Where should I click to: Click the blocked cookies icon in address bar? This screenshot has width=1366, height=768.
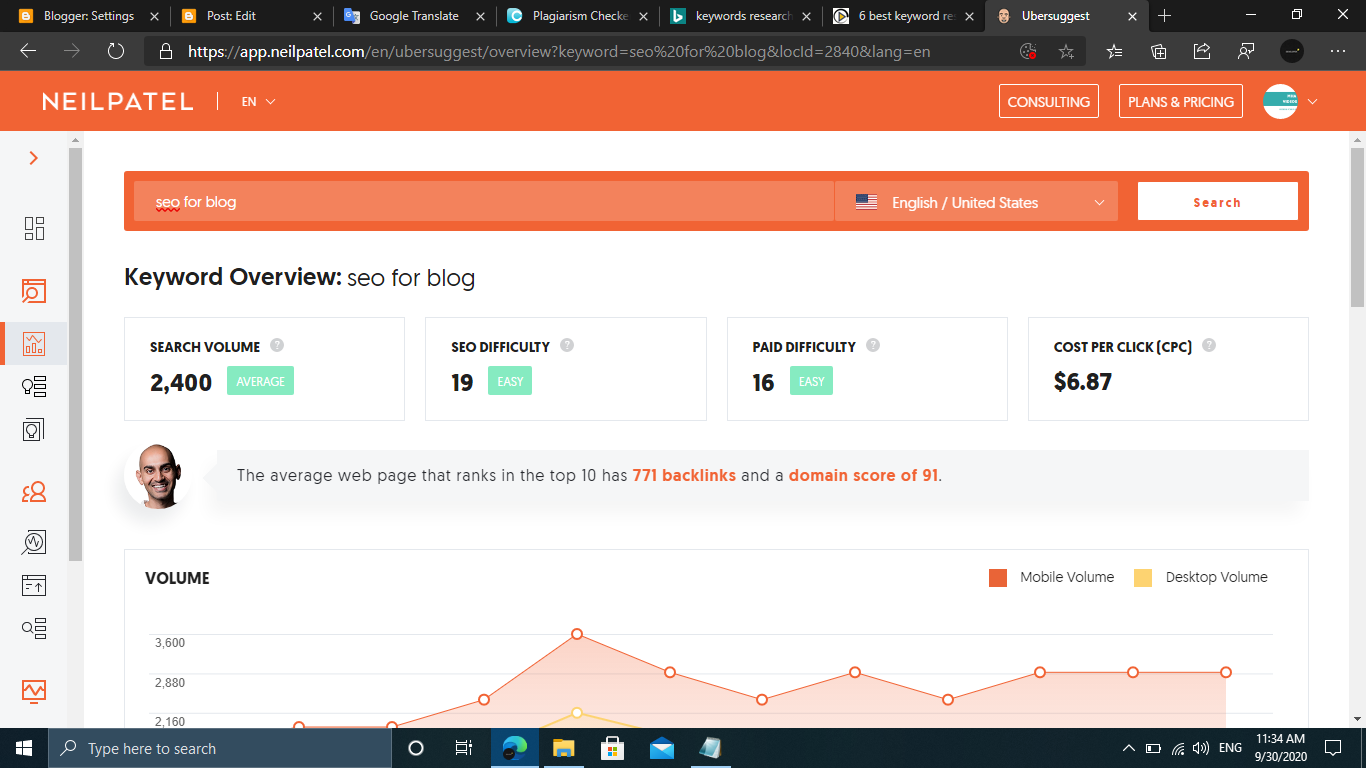[1028, 51]
